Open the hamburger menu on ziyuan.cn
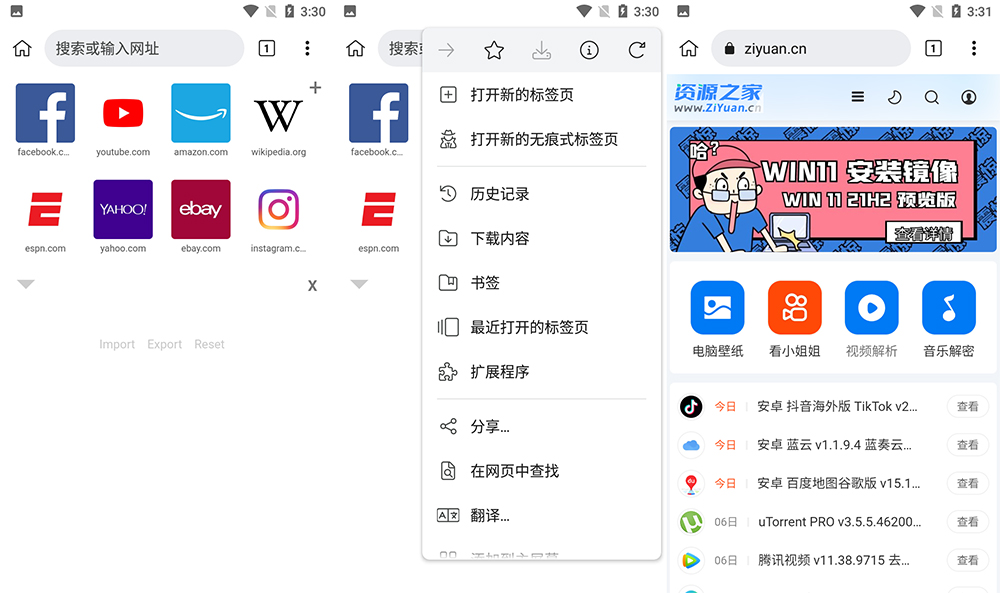The width and height of the screenshot is (1000, 593). pyautogui.click(x=857, y=97)
